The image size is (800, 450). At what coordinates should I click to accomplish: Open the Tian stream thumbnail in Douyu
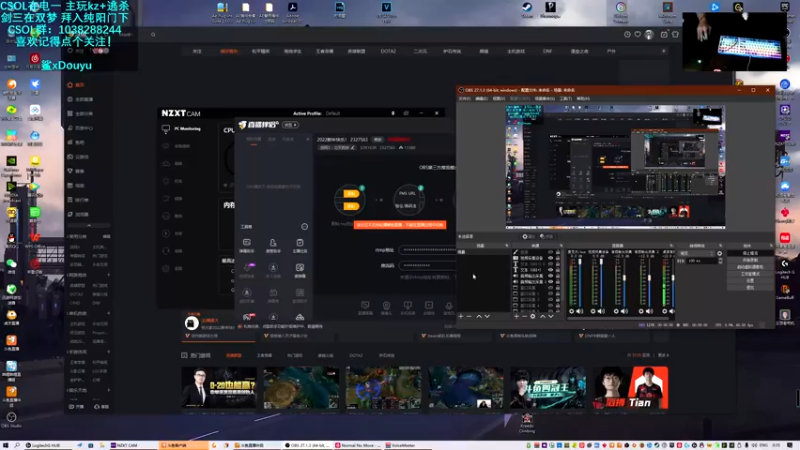pos(631,388)
